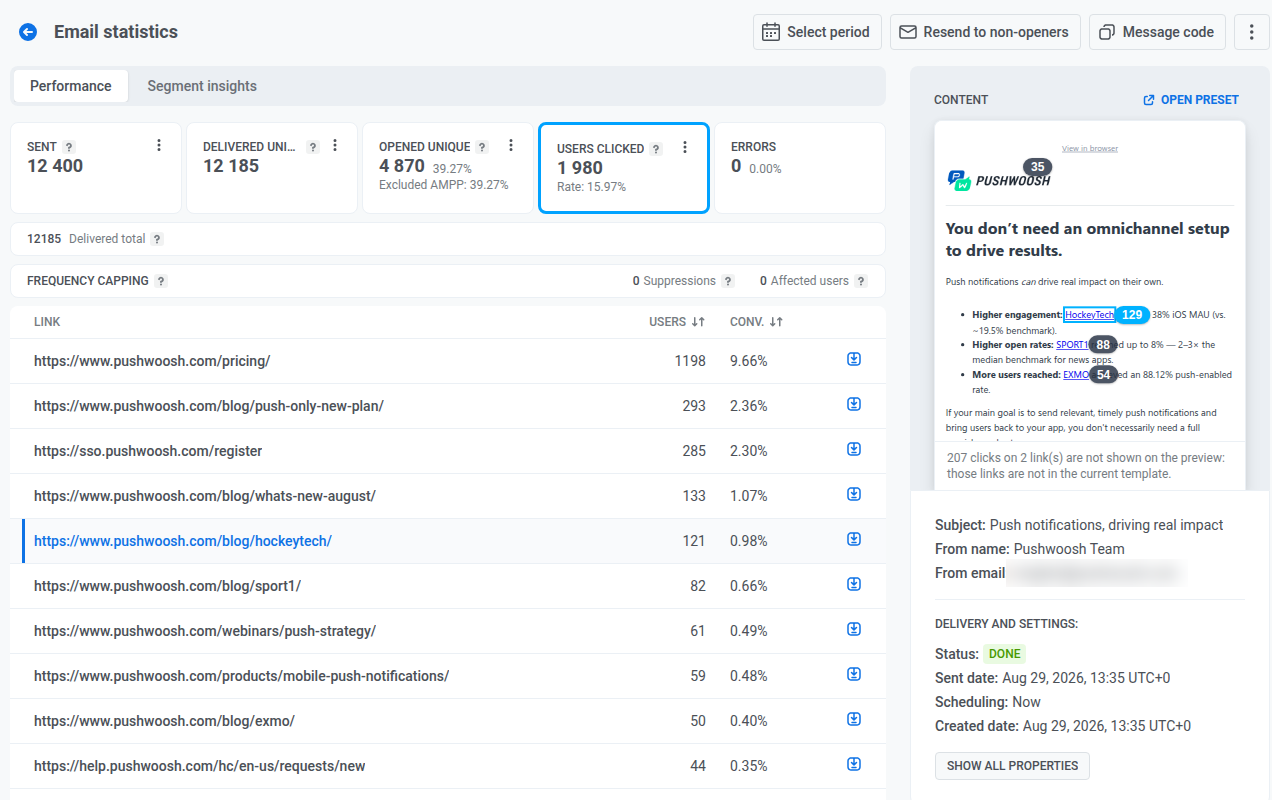Open the OPENED UNIQUE card three-dot menu

[x=511, y=146]
